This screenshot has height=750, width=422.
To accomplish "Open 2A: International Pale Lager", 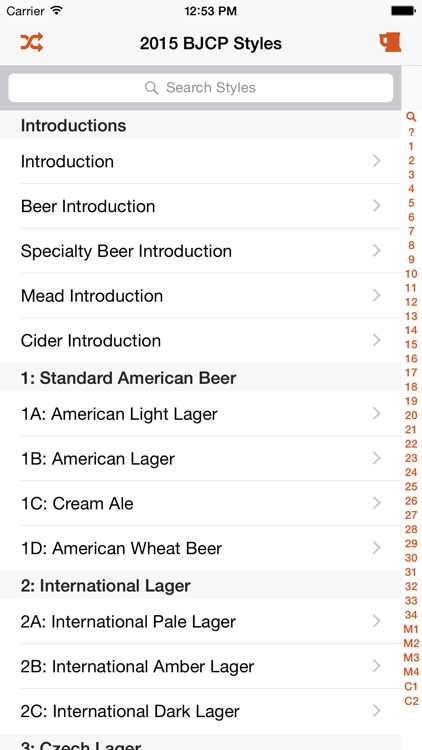I will pos(200,621).
